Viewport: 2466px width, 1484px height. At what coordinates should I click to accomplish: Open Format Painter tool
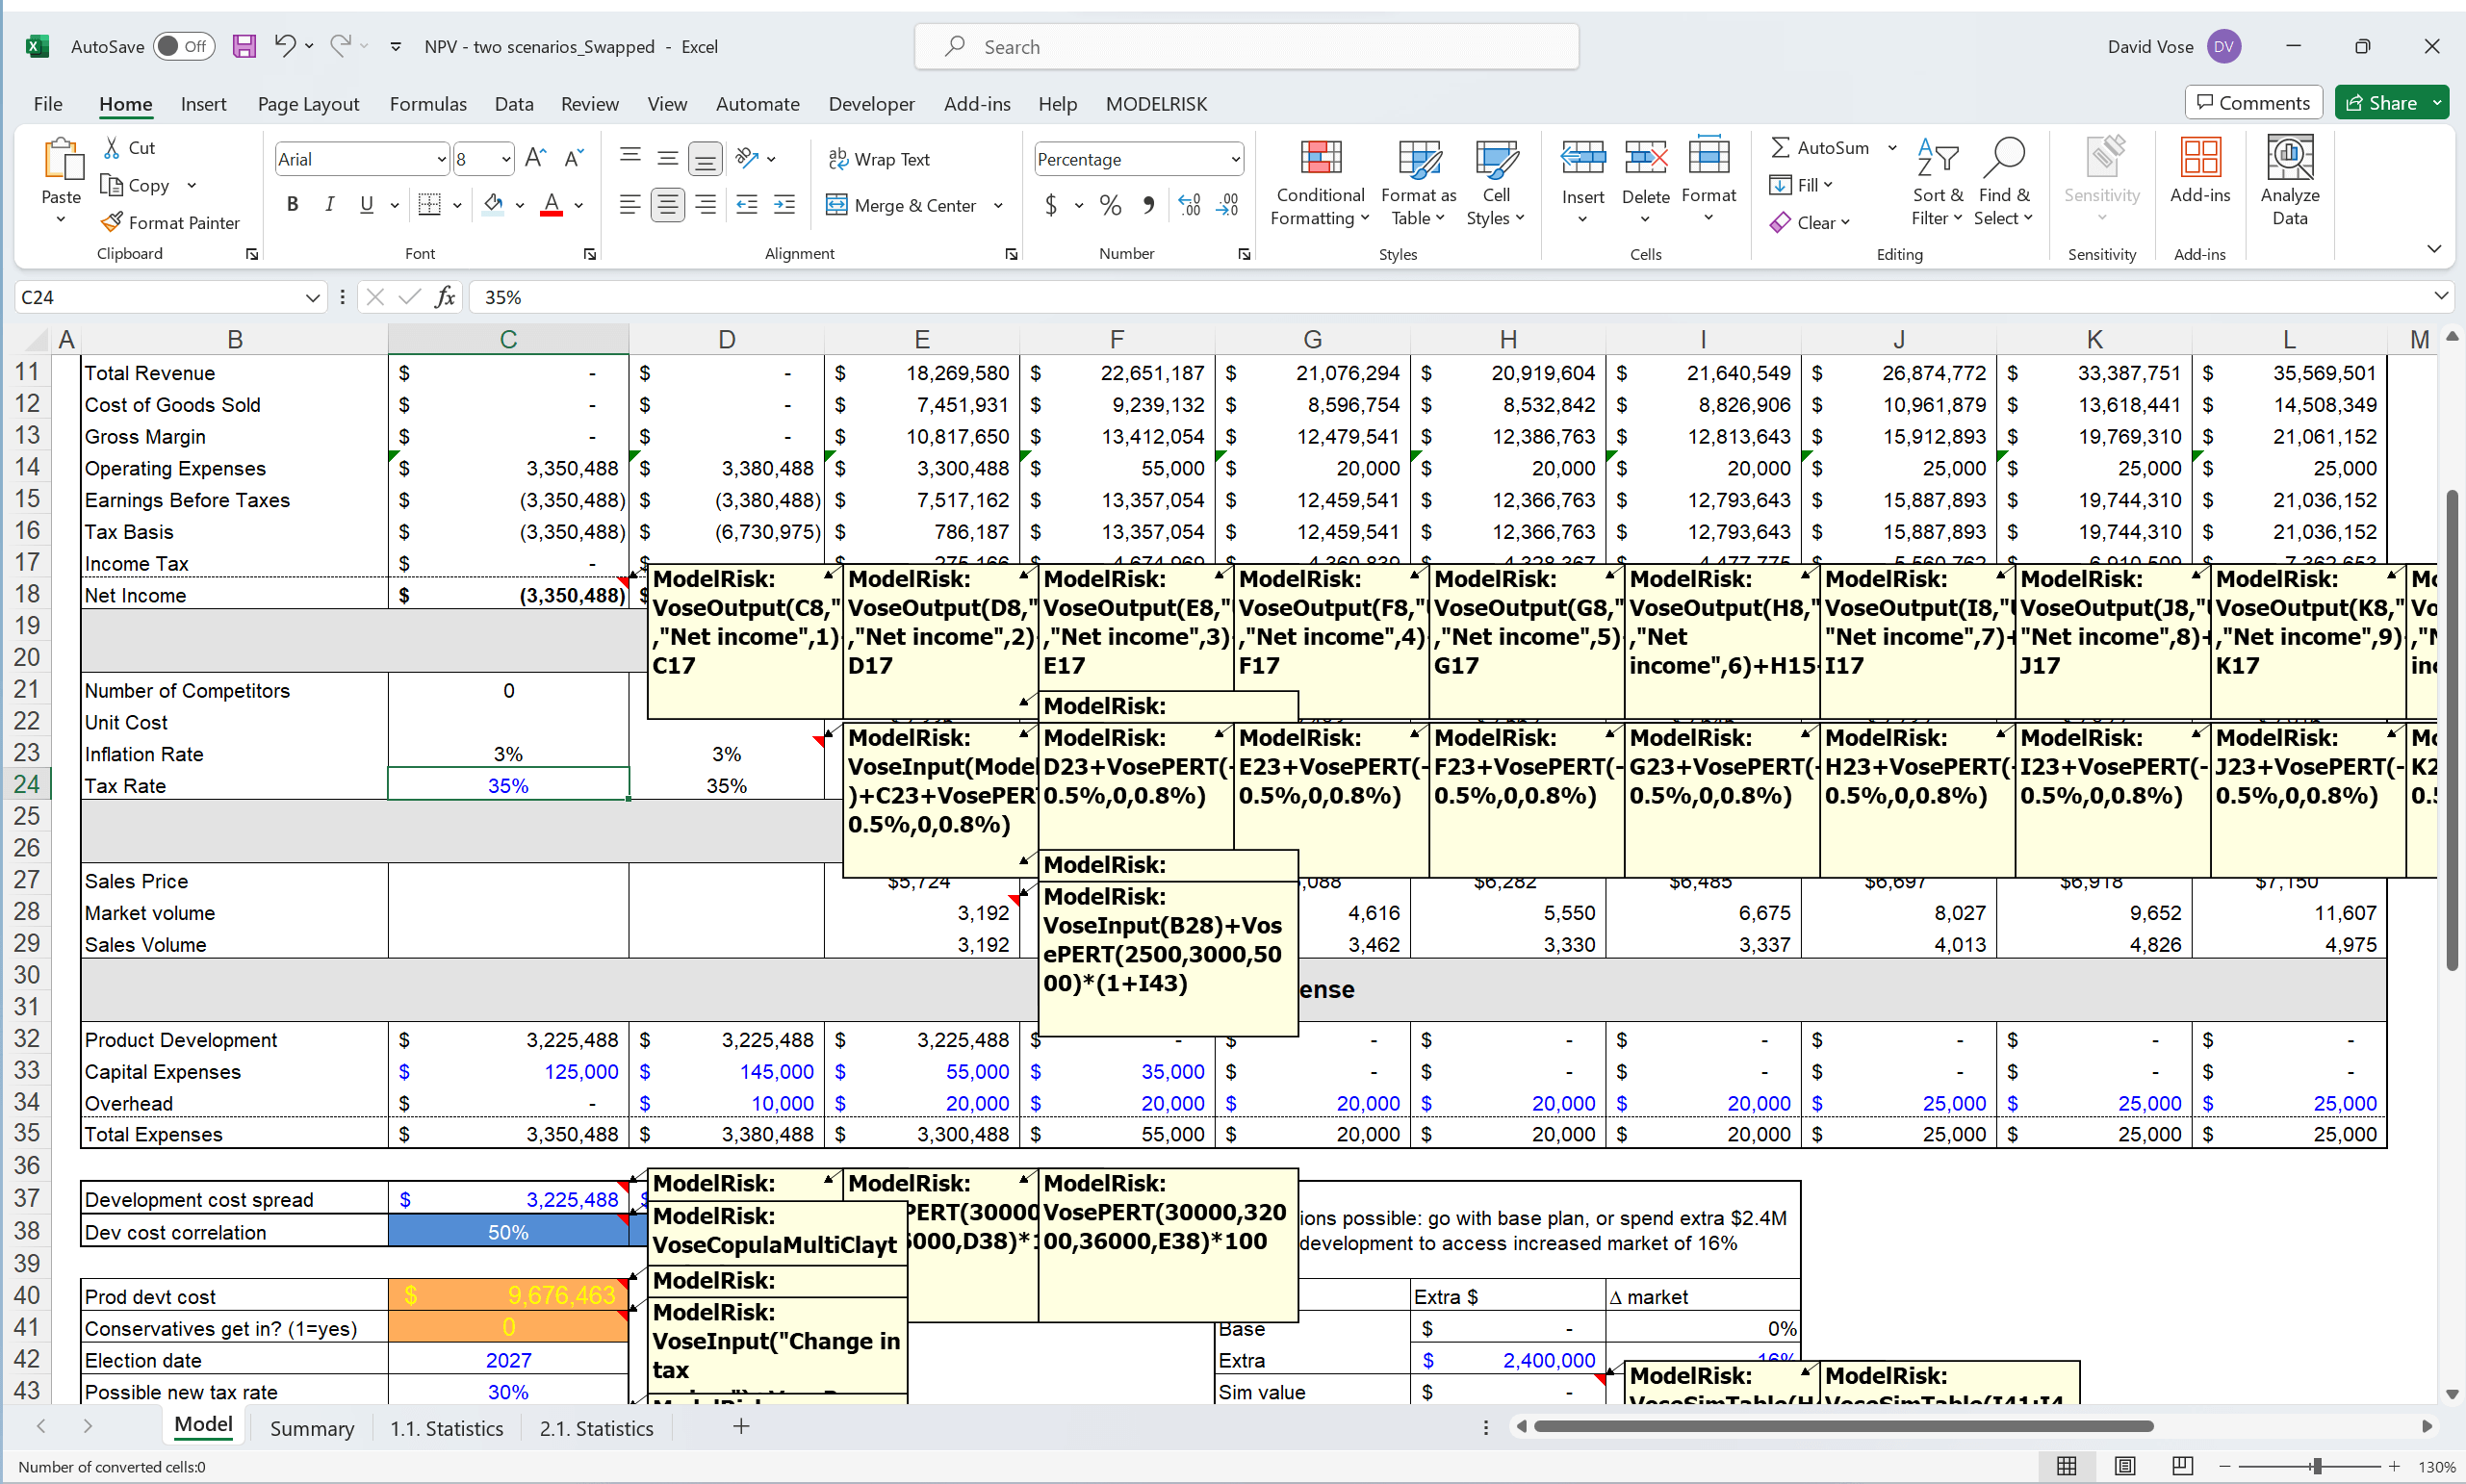[x=170, y=222]
